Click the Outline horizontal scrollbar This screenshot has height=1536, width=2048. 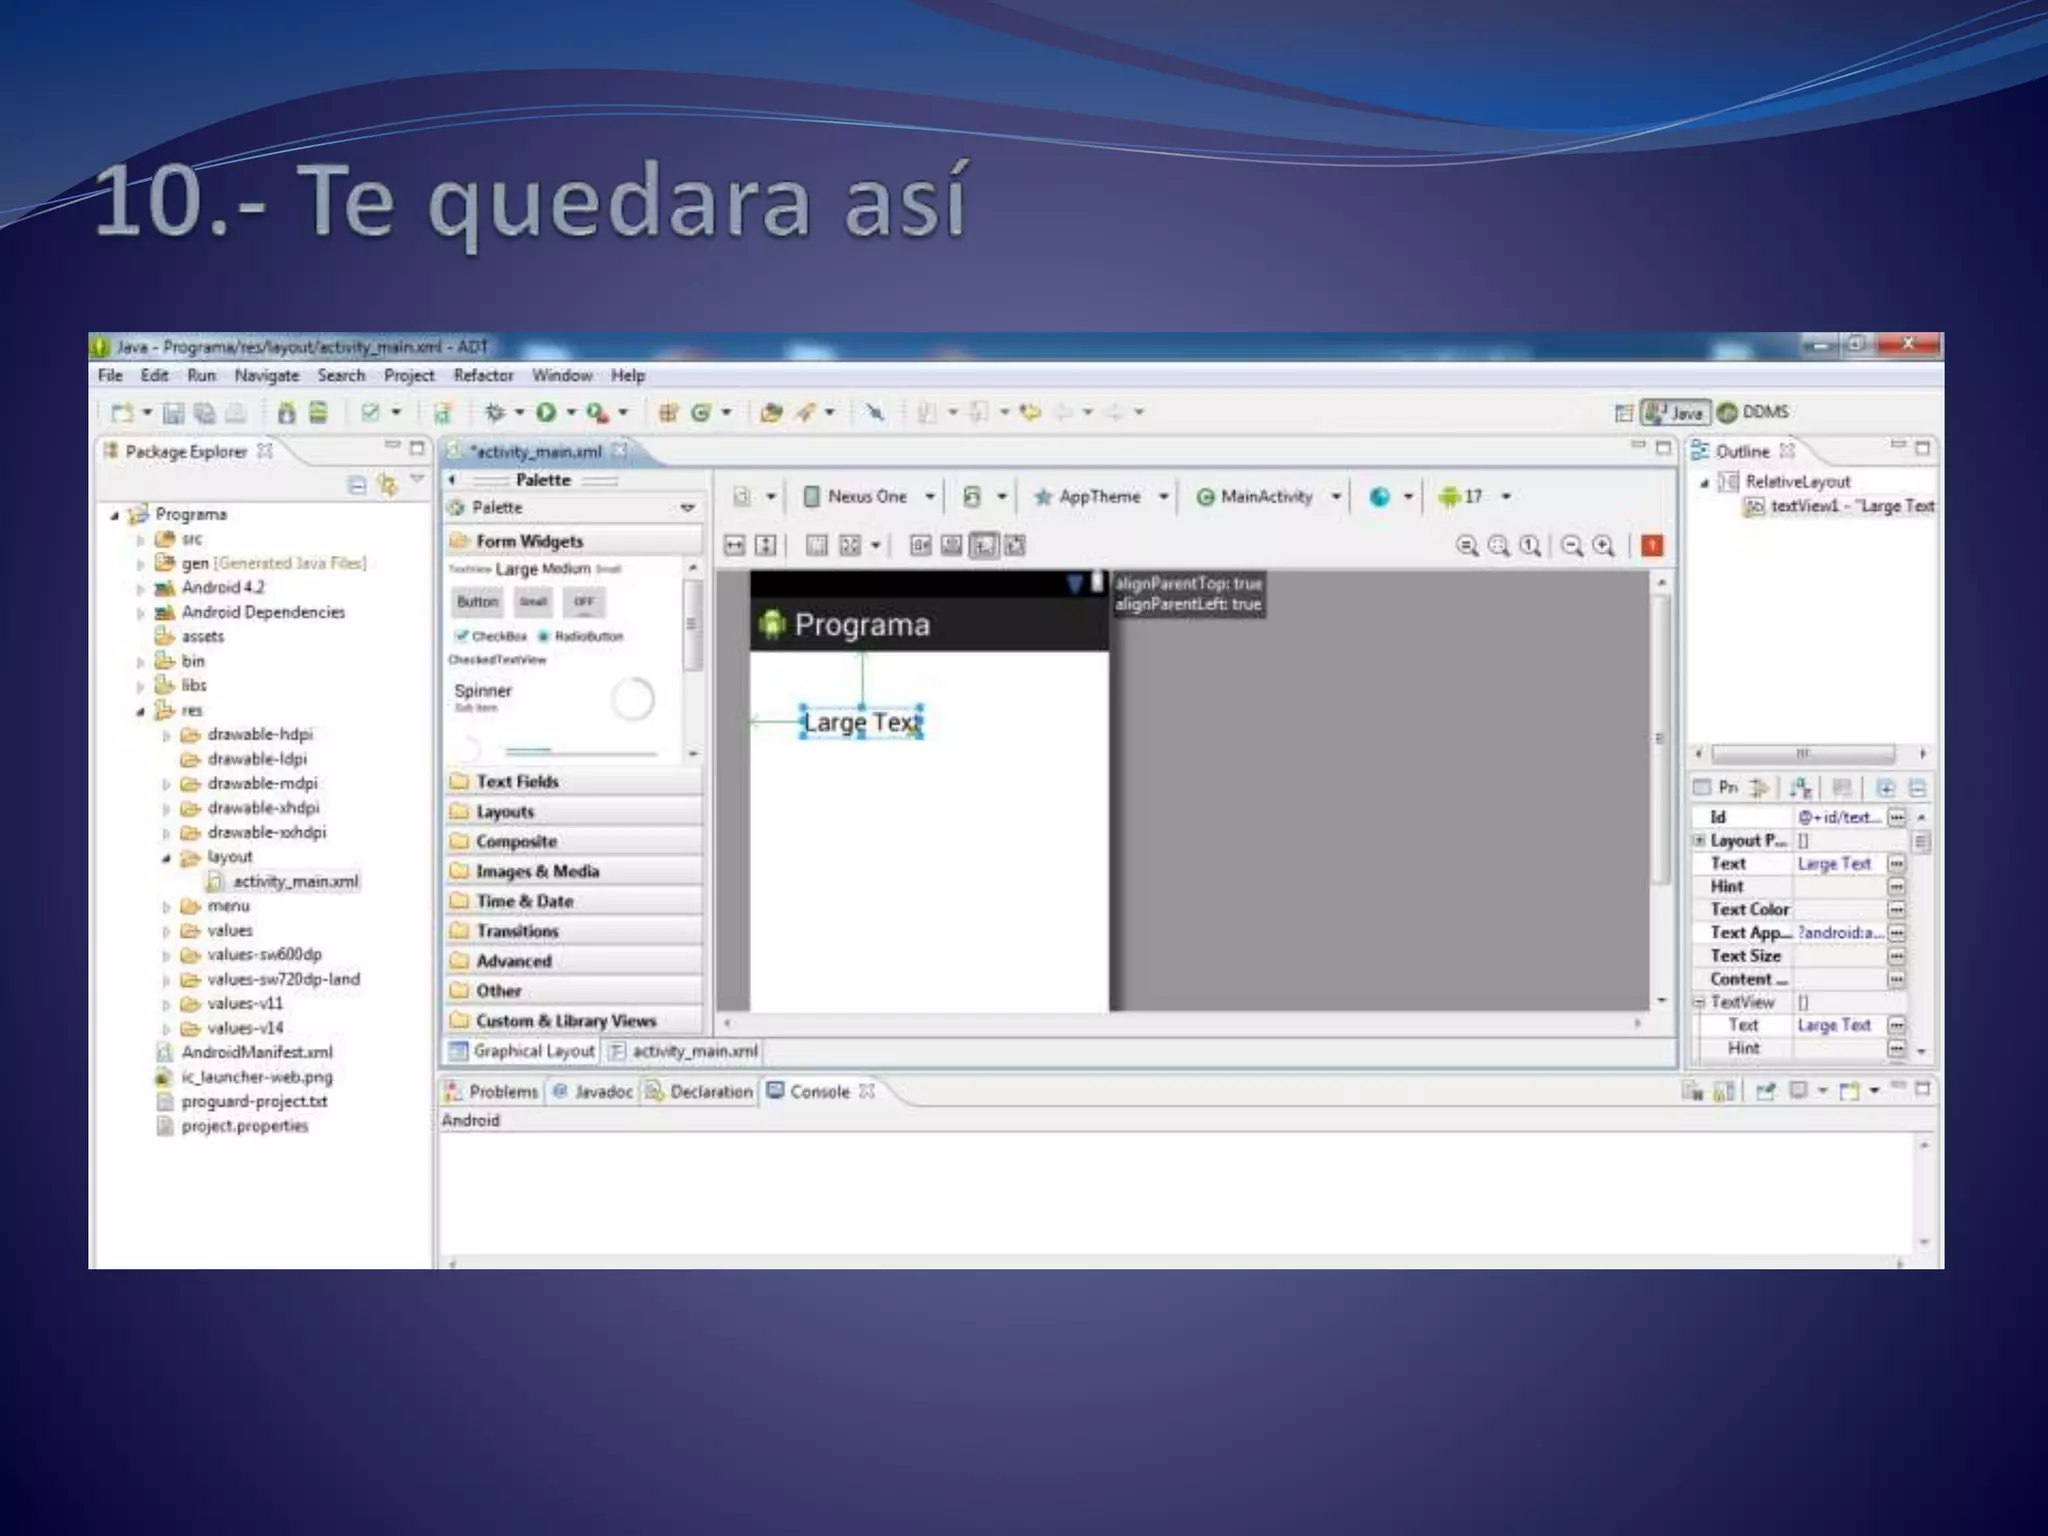click(1802, 752)
